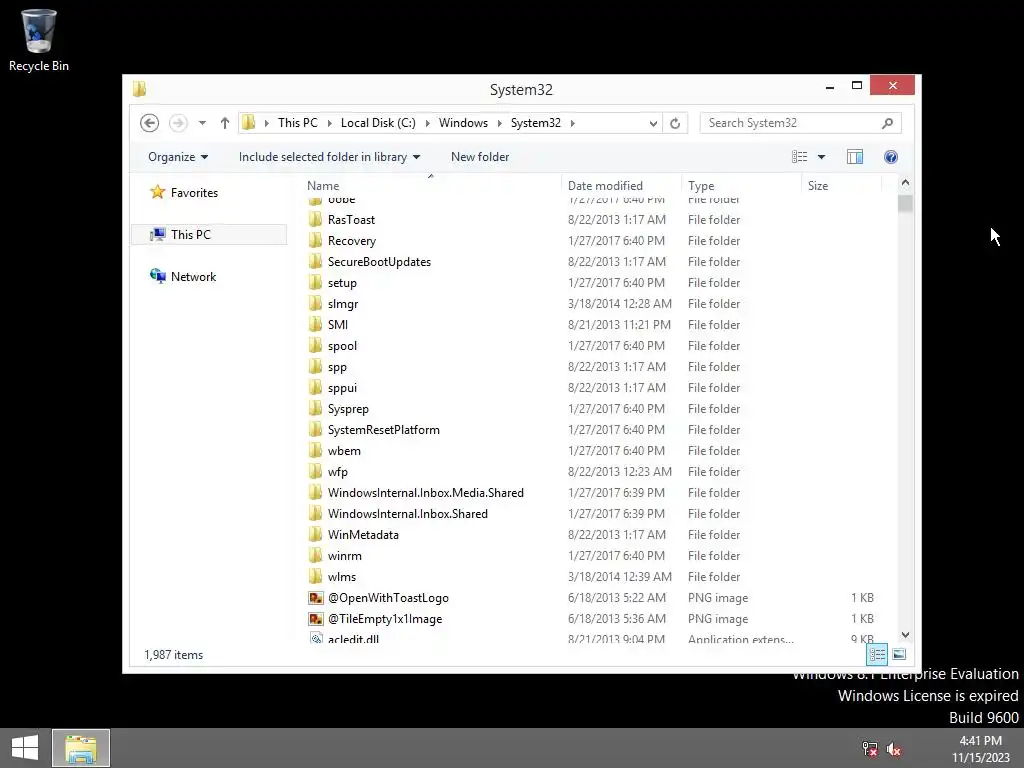Select the @TileEmpty1x1Image PNG file icon
1024x768 pixels.
point(316,618)
